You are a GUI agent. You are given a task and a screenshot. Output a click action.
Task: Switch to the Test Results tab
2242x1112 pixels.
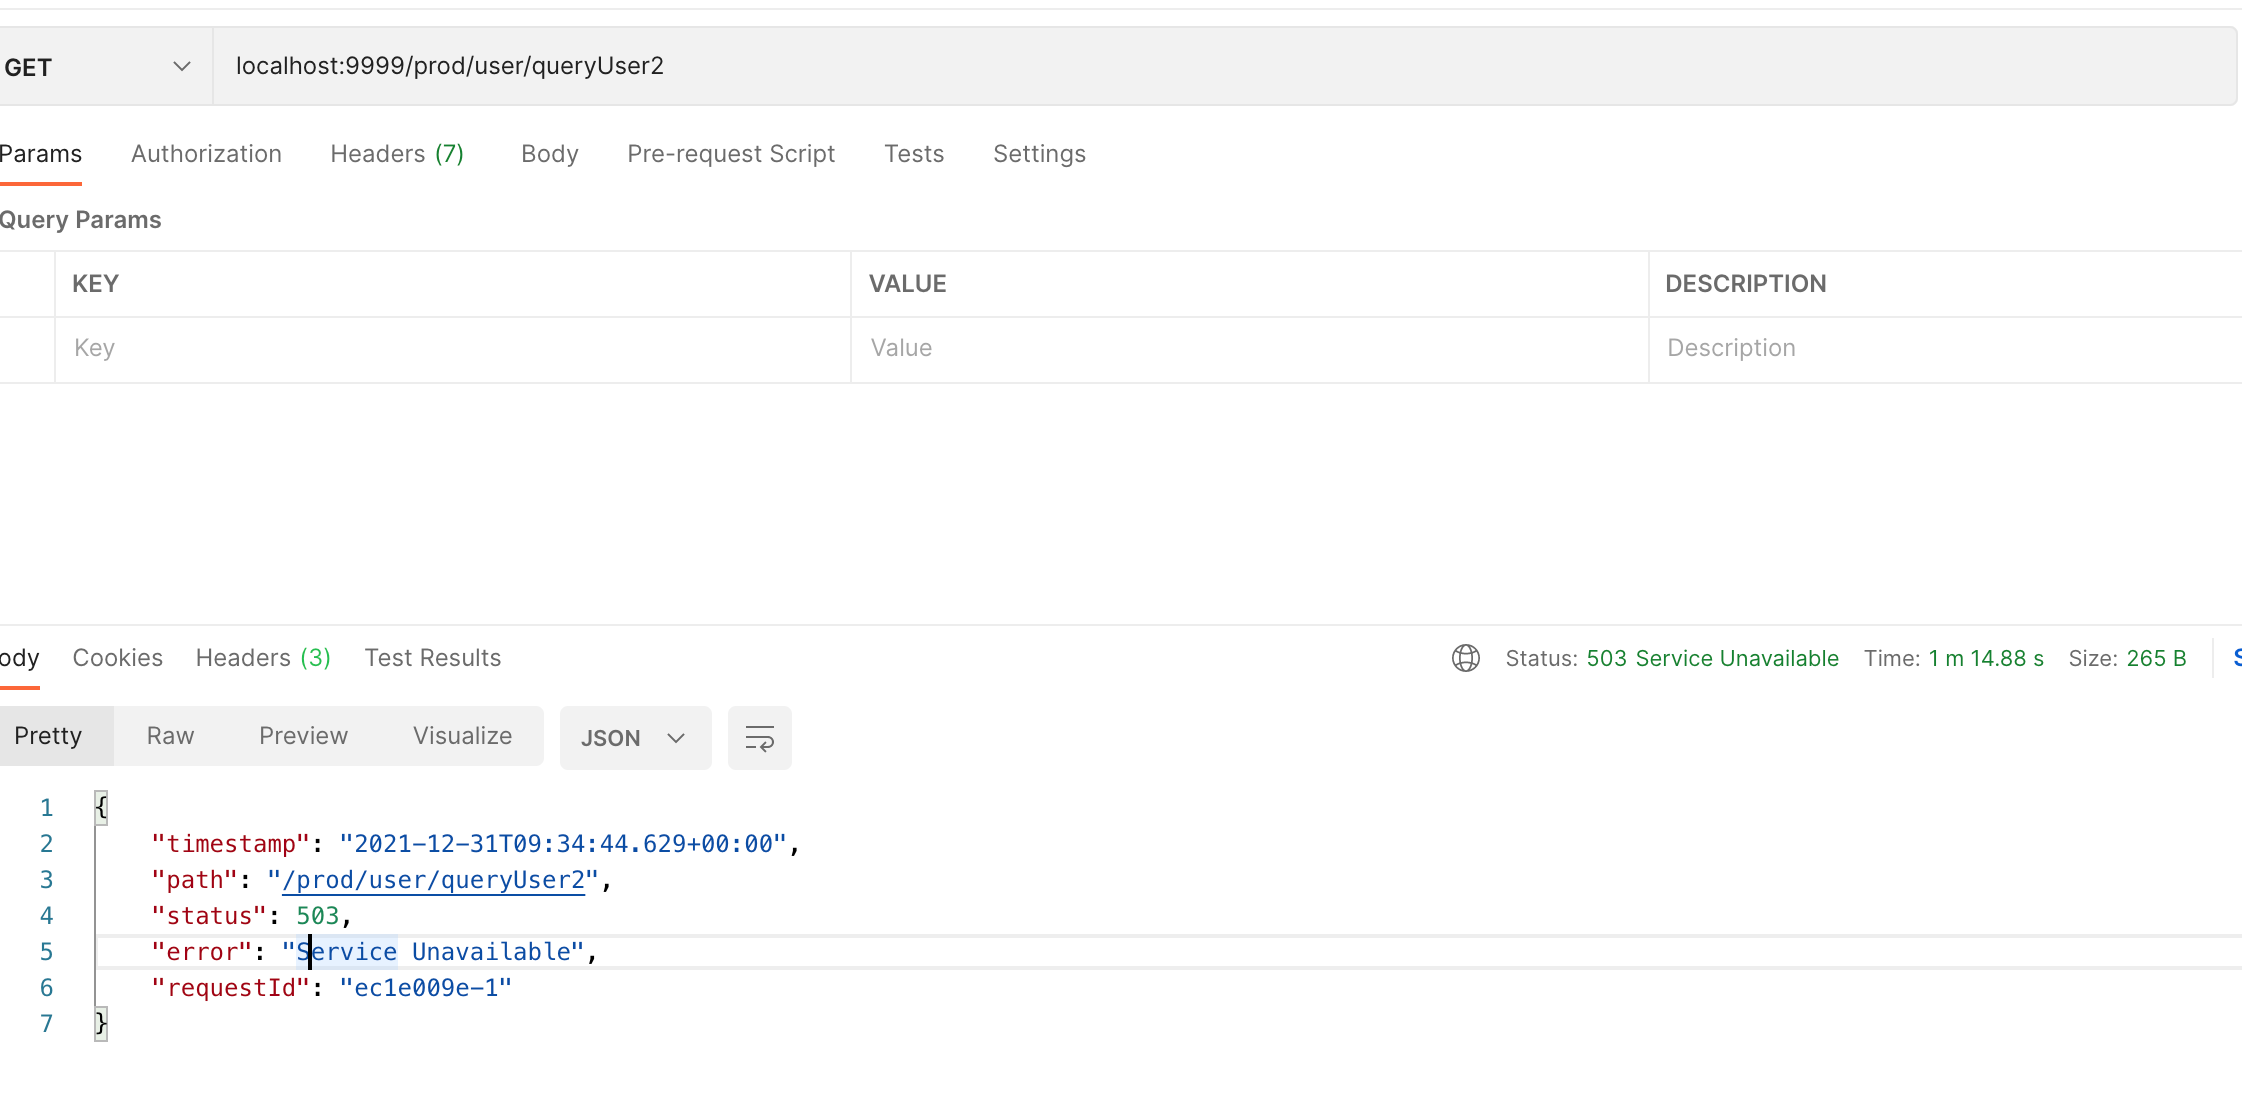432,658
